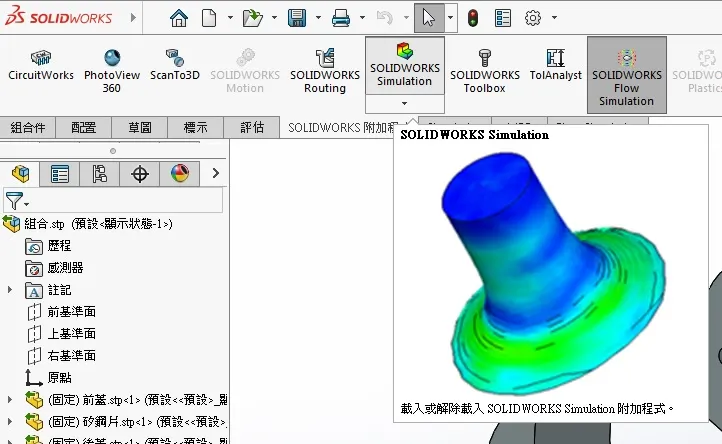Click the panel split handle dot
Image resolution: width=722 pixels, height=444 pixels.
pyautogui.click(x=113, y=151)
